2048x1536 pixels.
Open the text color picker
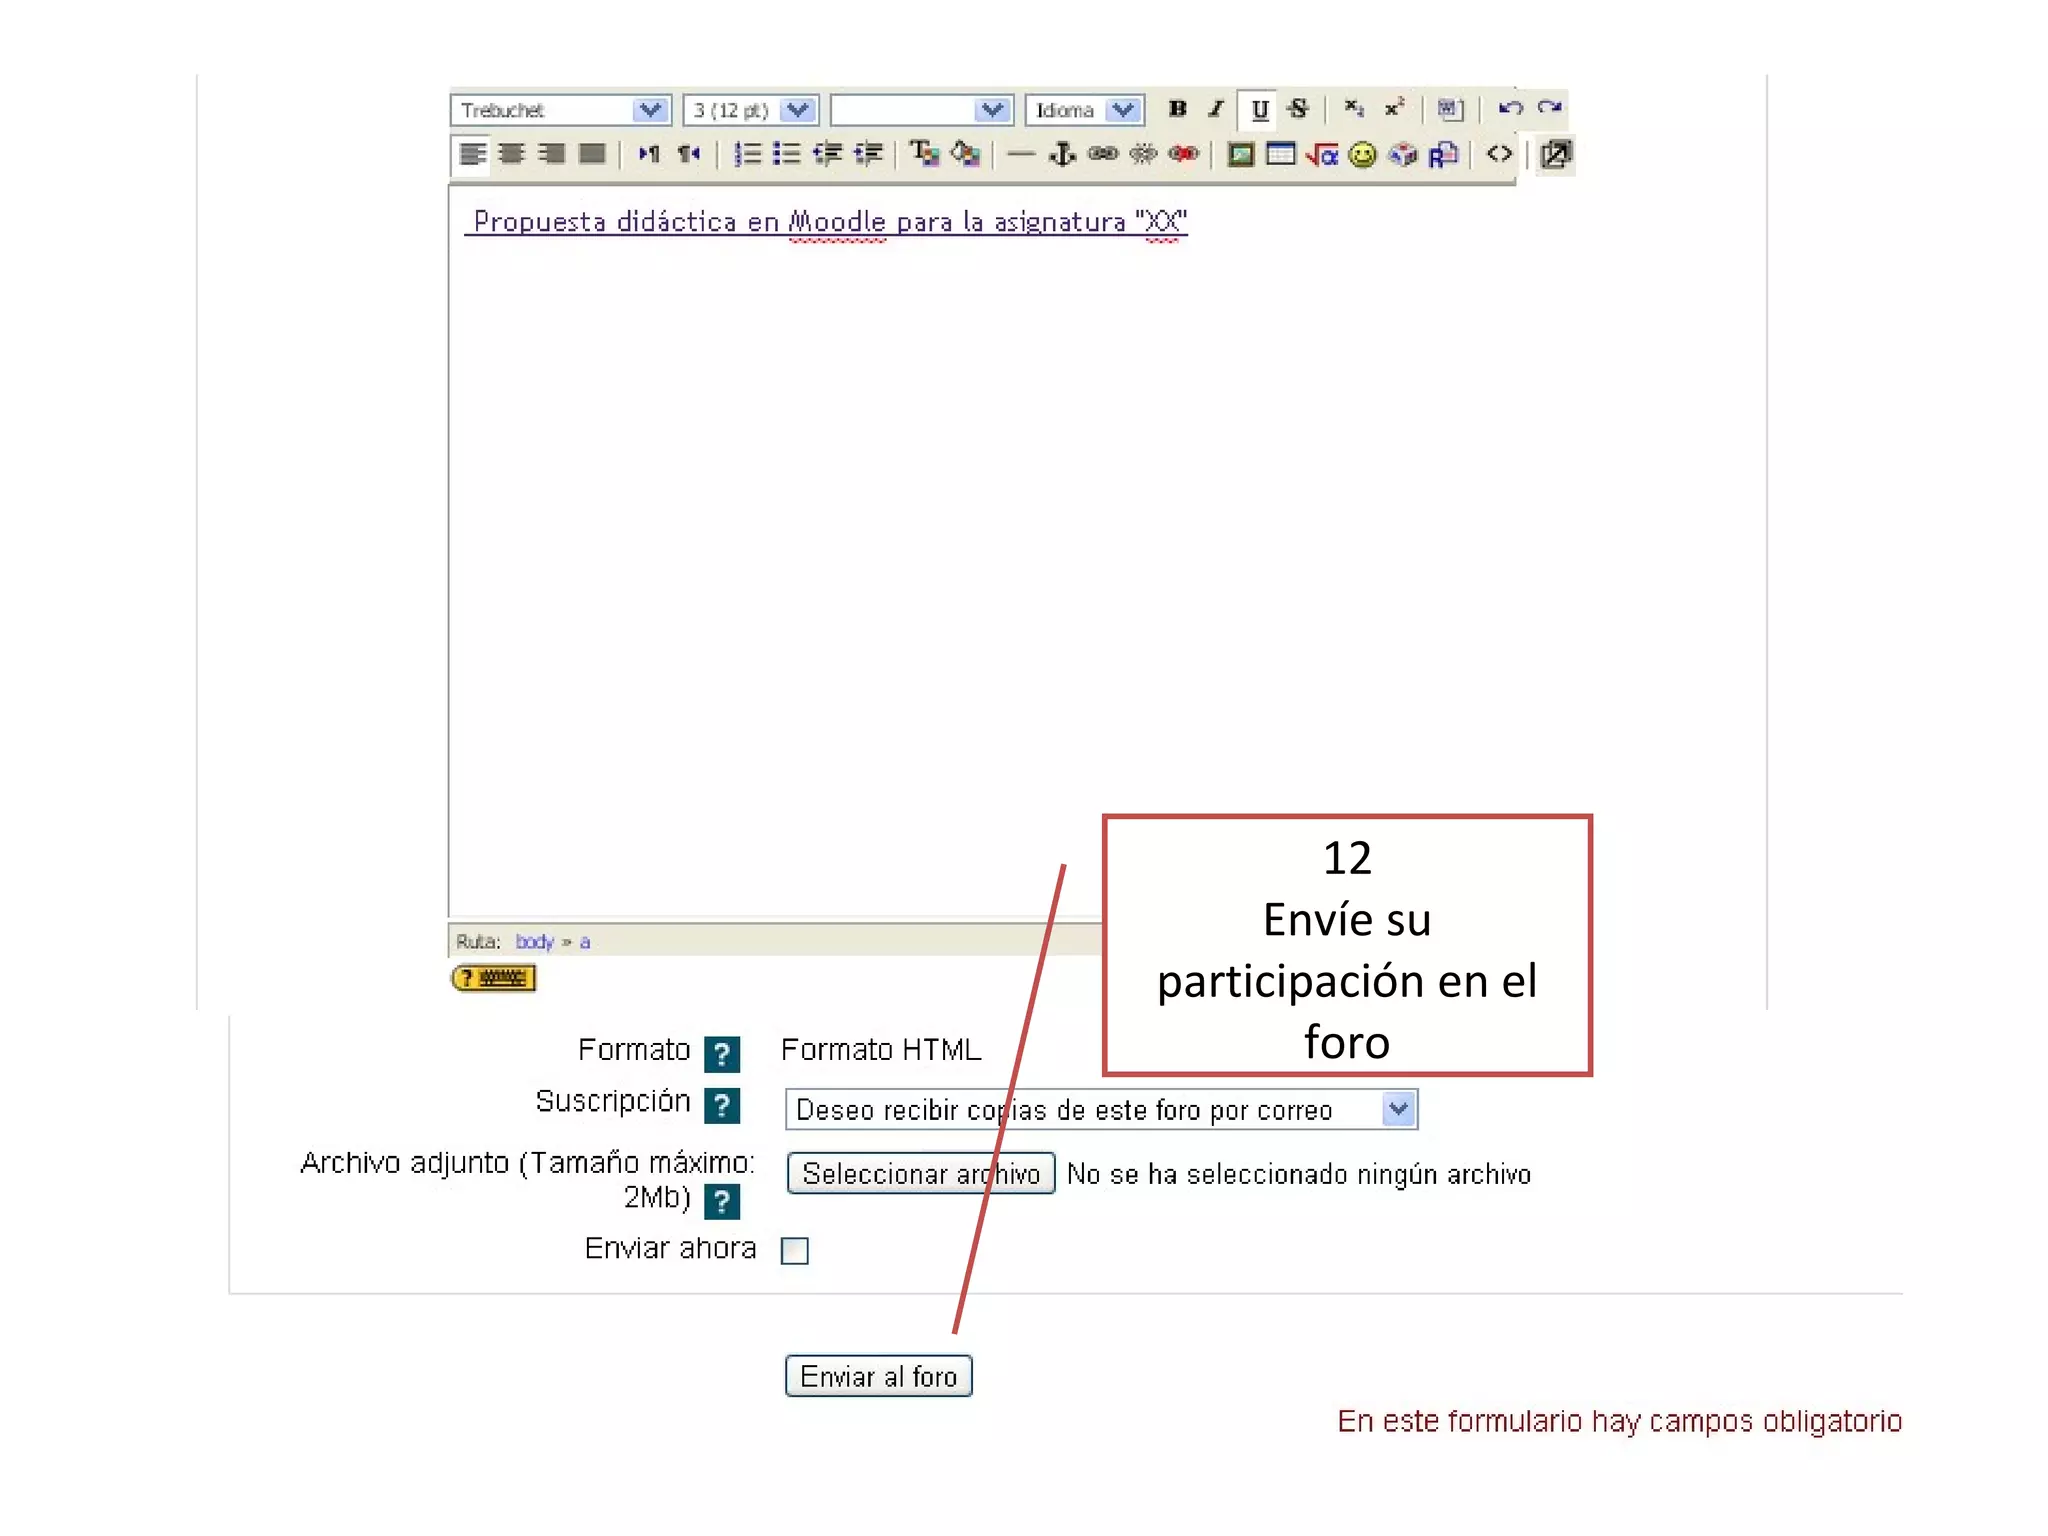(923, 154)
